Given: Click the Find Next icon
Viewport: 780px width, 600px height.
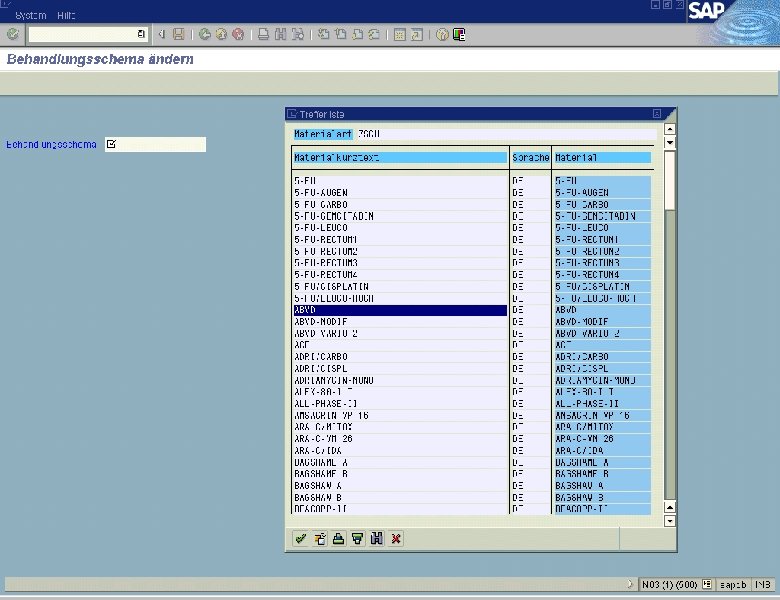Looking at the screenshot, I should tap(297, 34).
